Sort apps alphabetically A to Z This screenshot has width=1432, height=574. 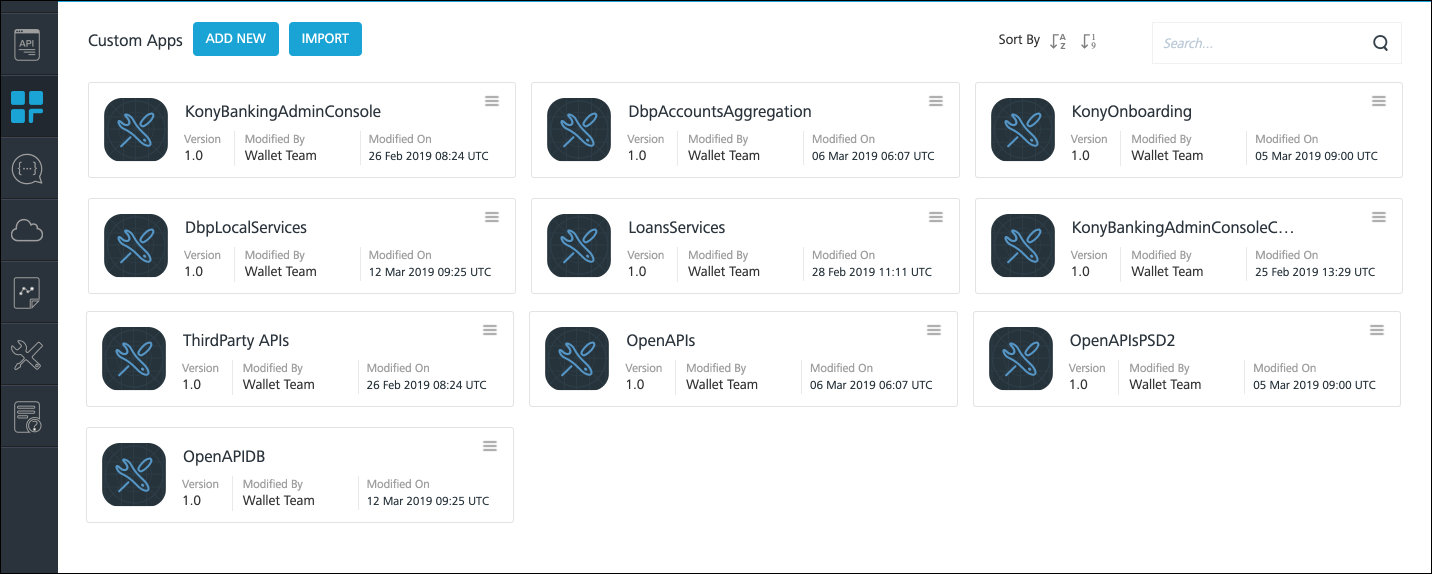[x=1058, y=41]
